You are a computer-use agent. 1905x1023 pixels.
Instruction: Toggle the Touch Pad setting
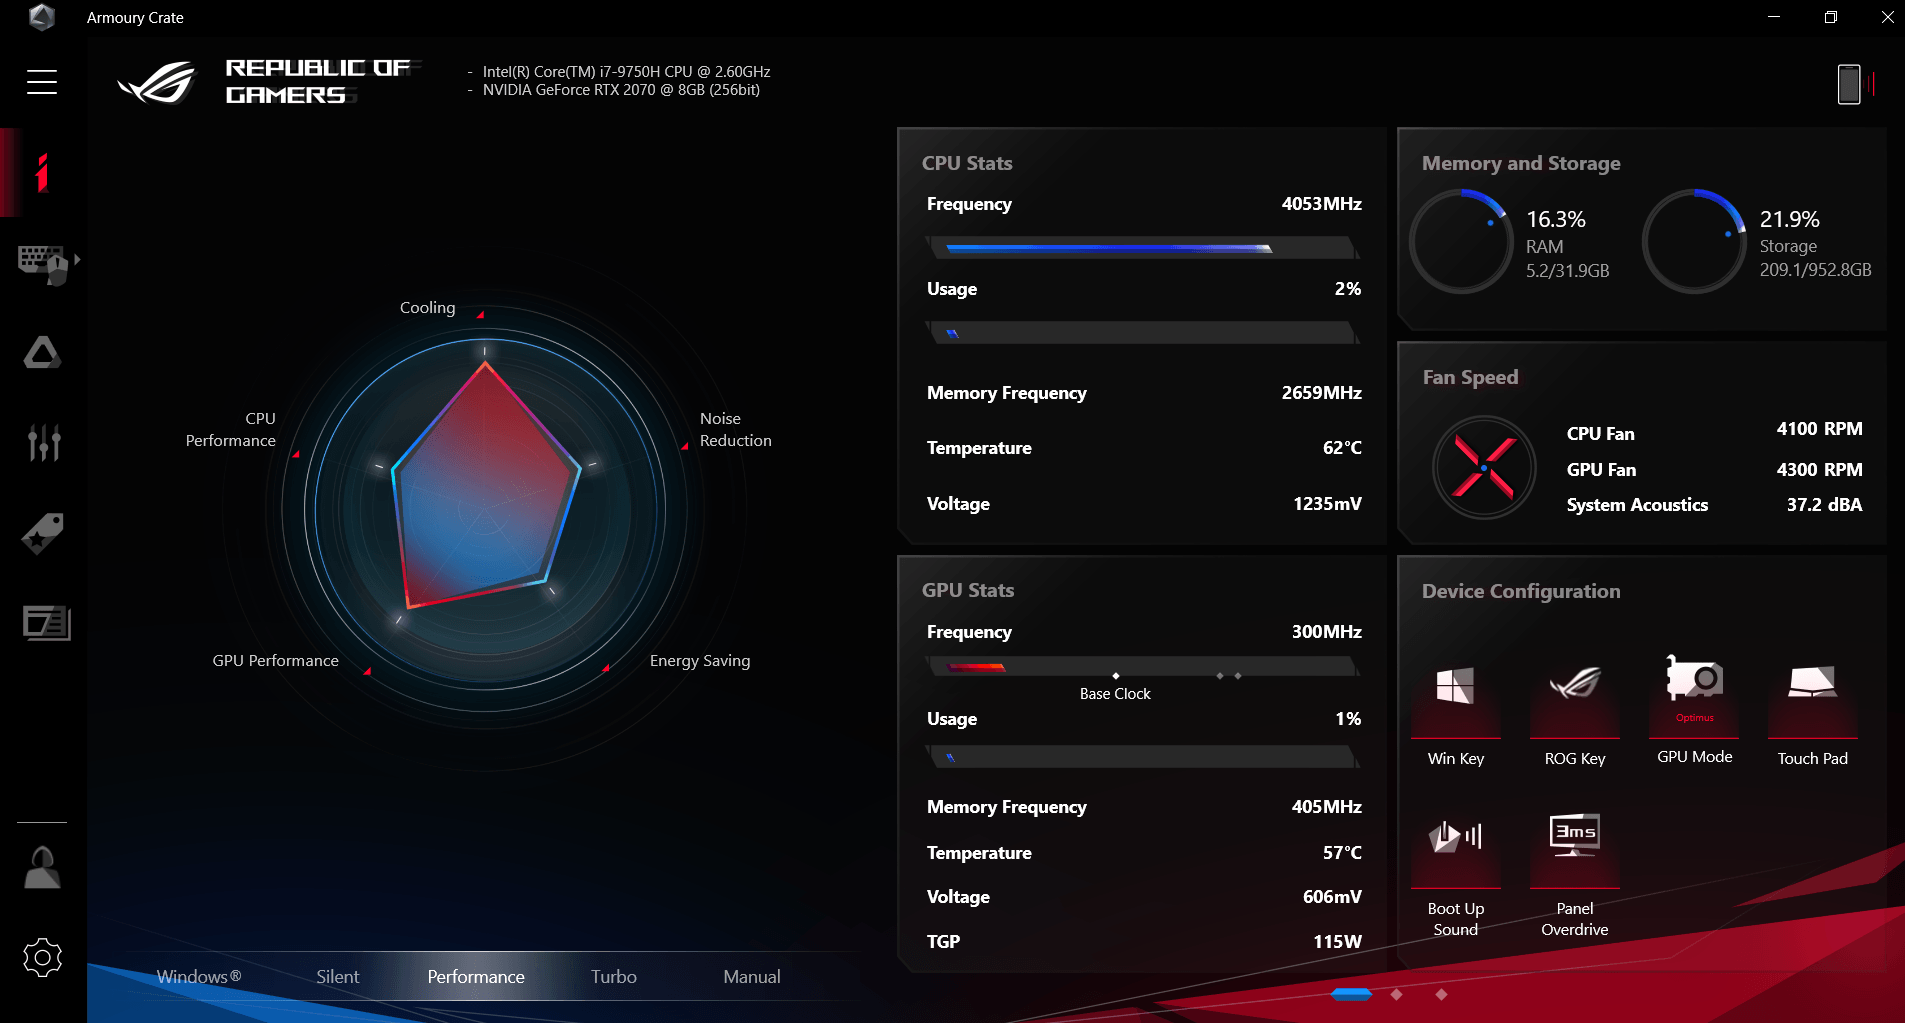[1813, 712]
